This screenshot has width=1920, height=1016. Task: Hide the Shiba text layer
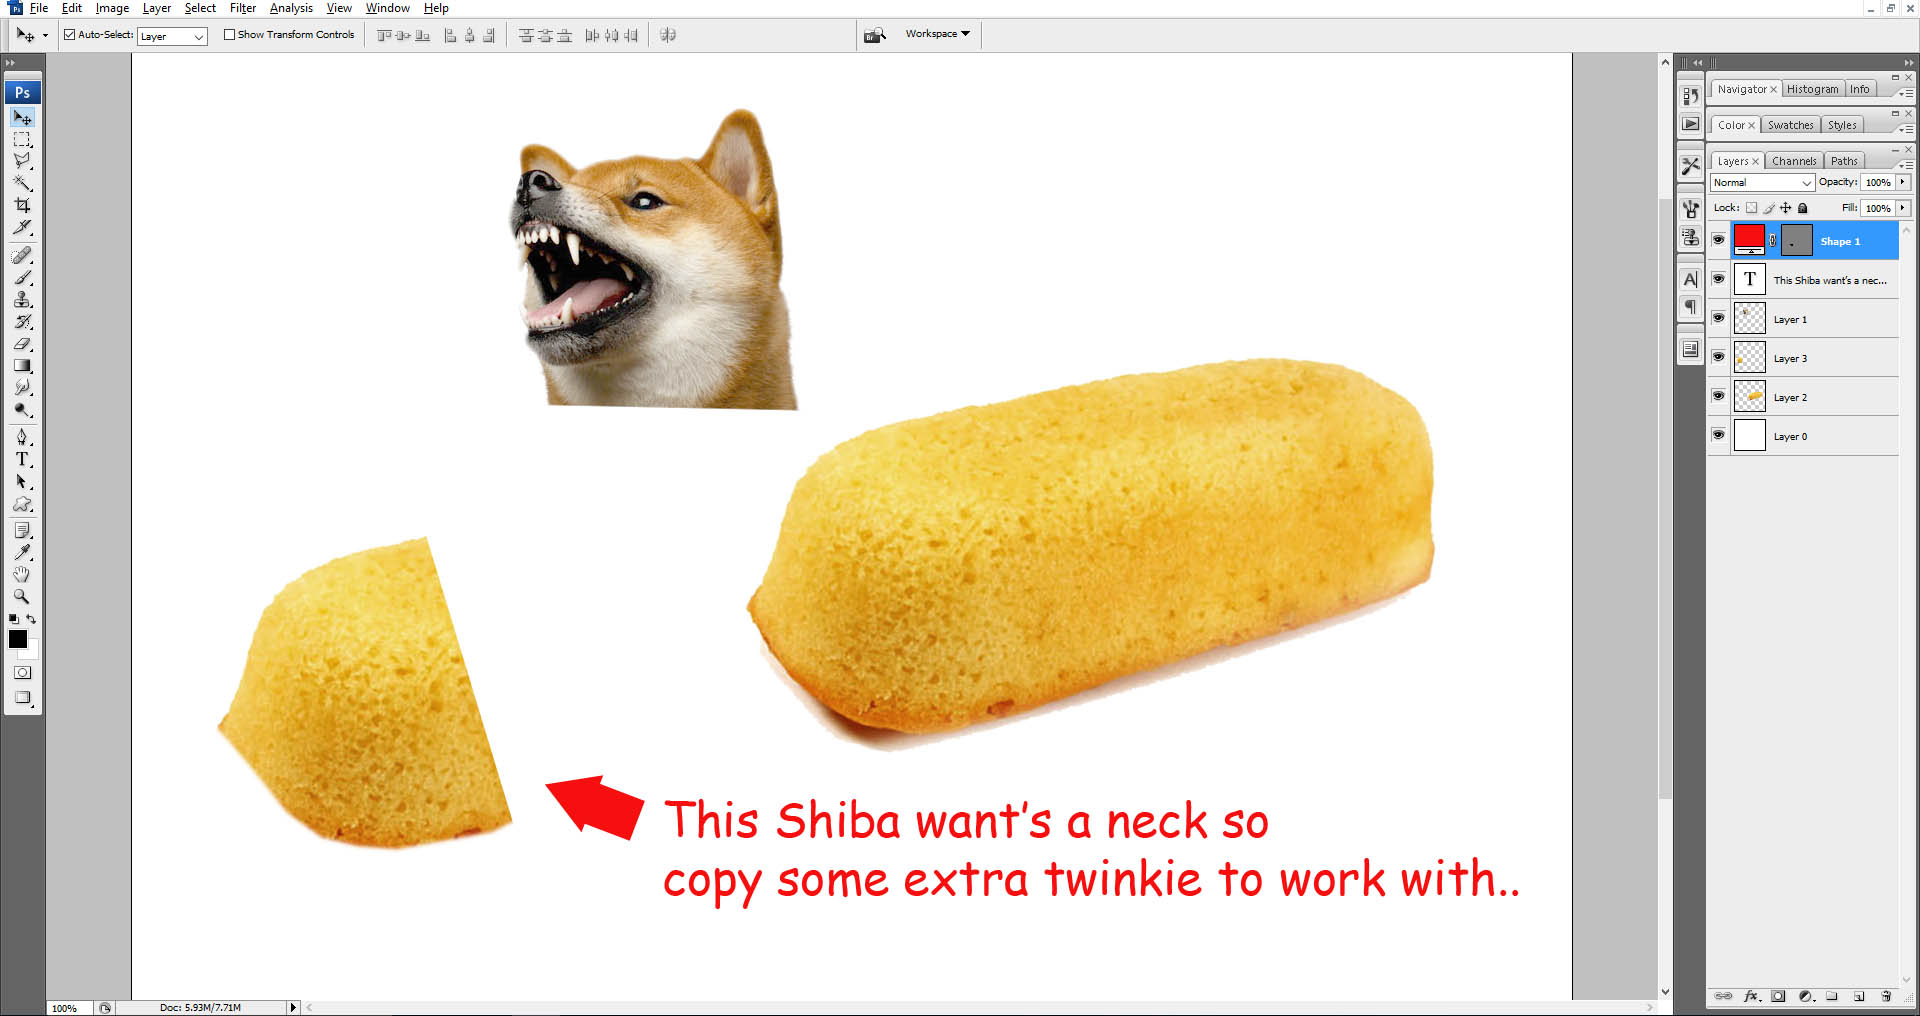point(1718,279)
